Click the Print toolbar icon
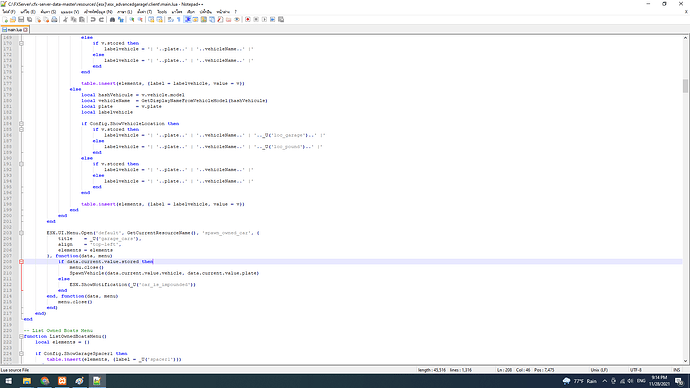 click(x=54, y=19)
